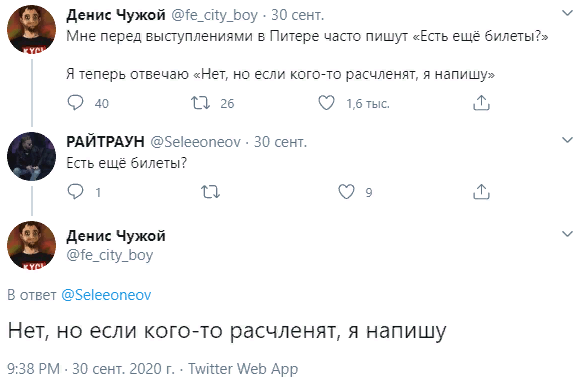
Task: Open the options chevron on the main reply tweet
Action: coord(567,234)
